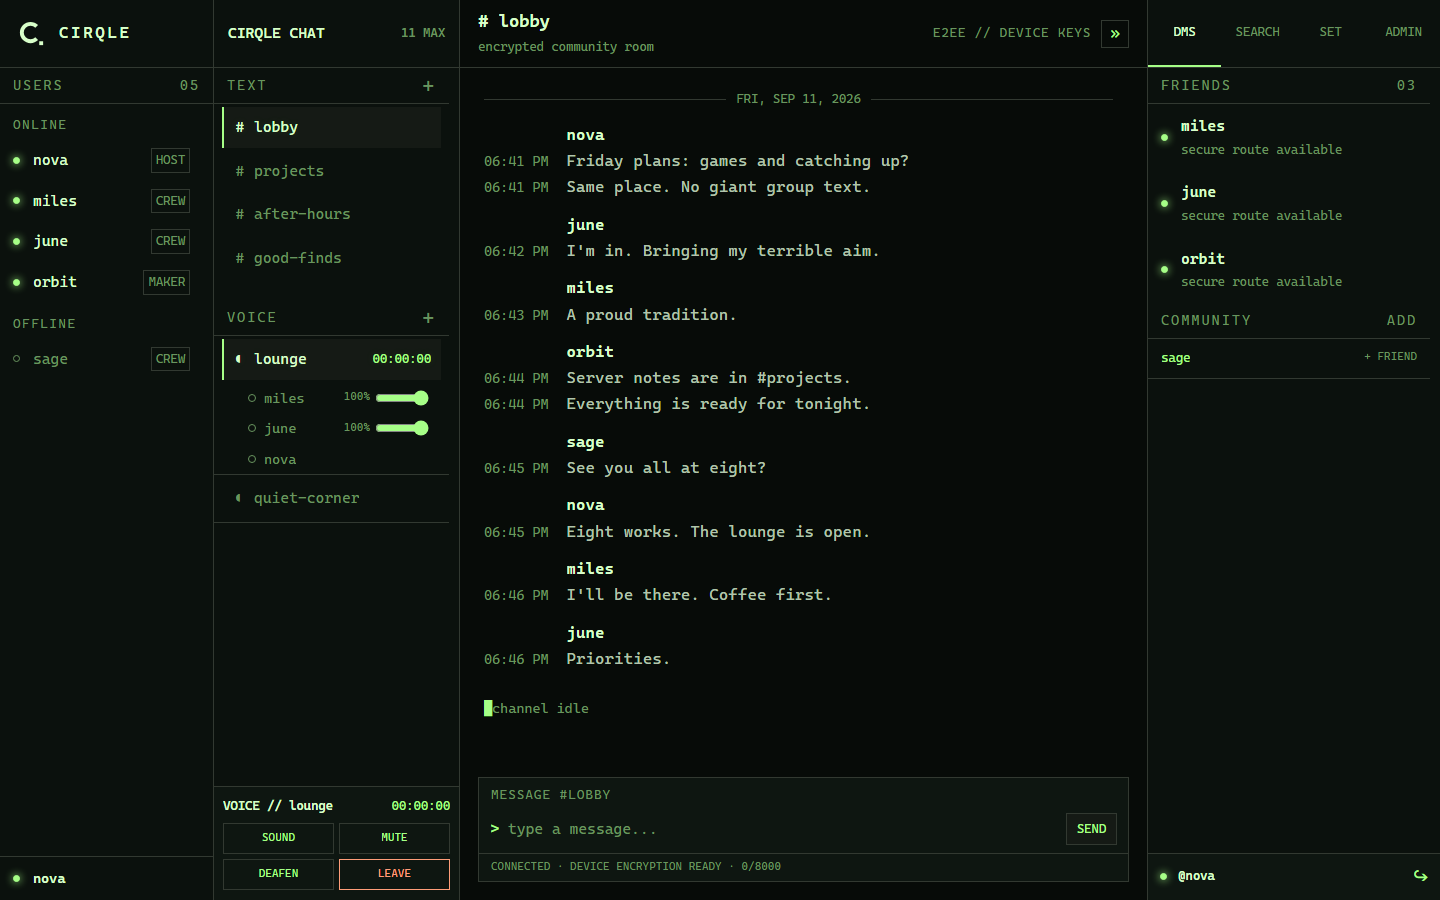Click the '11 MAX' server capacity text

click(423, 33)
